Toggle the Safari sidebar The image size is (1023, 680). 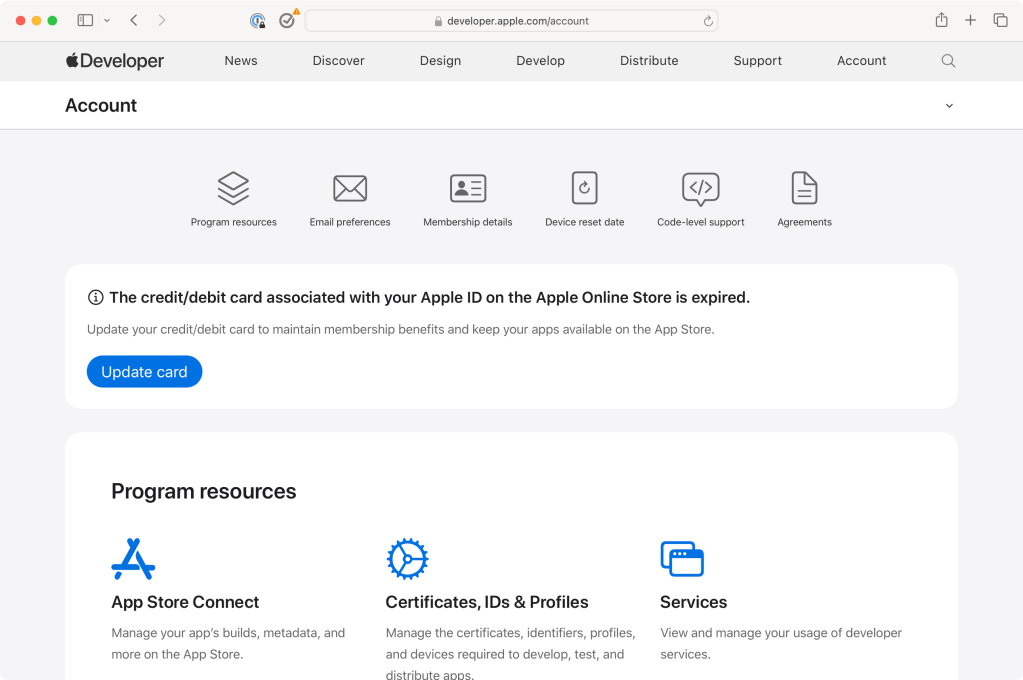pos(85,20)
